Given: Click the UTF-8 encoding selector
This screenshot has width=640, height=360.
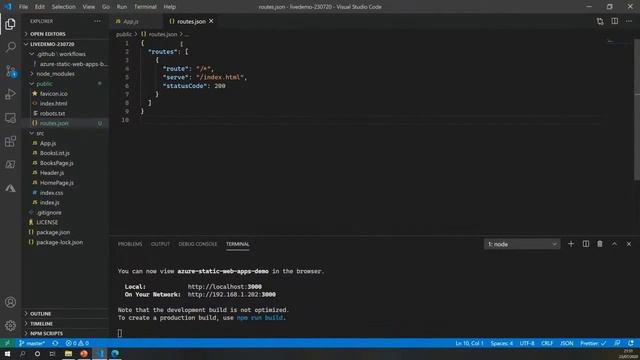Looking at the screenshot, I should (x=527, y=343).
